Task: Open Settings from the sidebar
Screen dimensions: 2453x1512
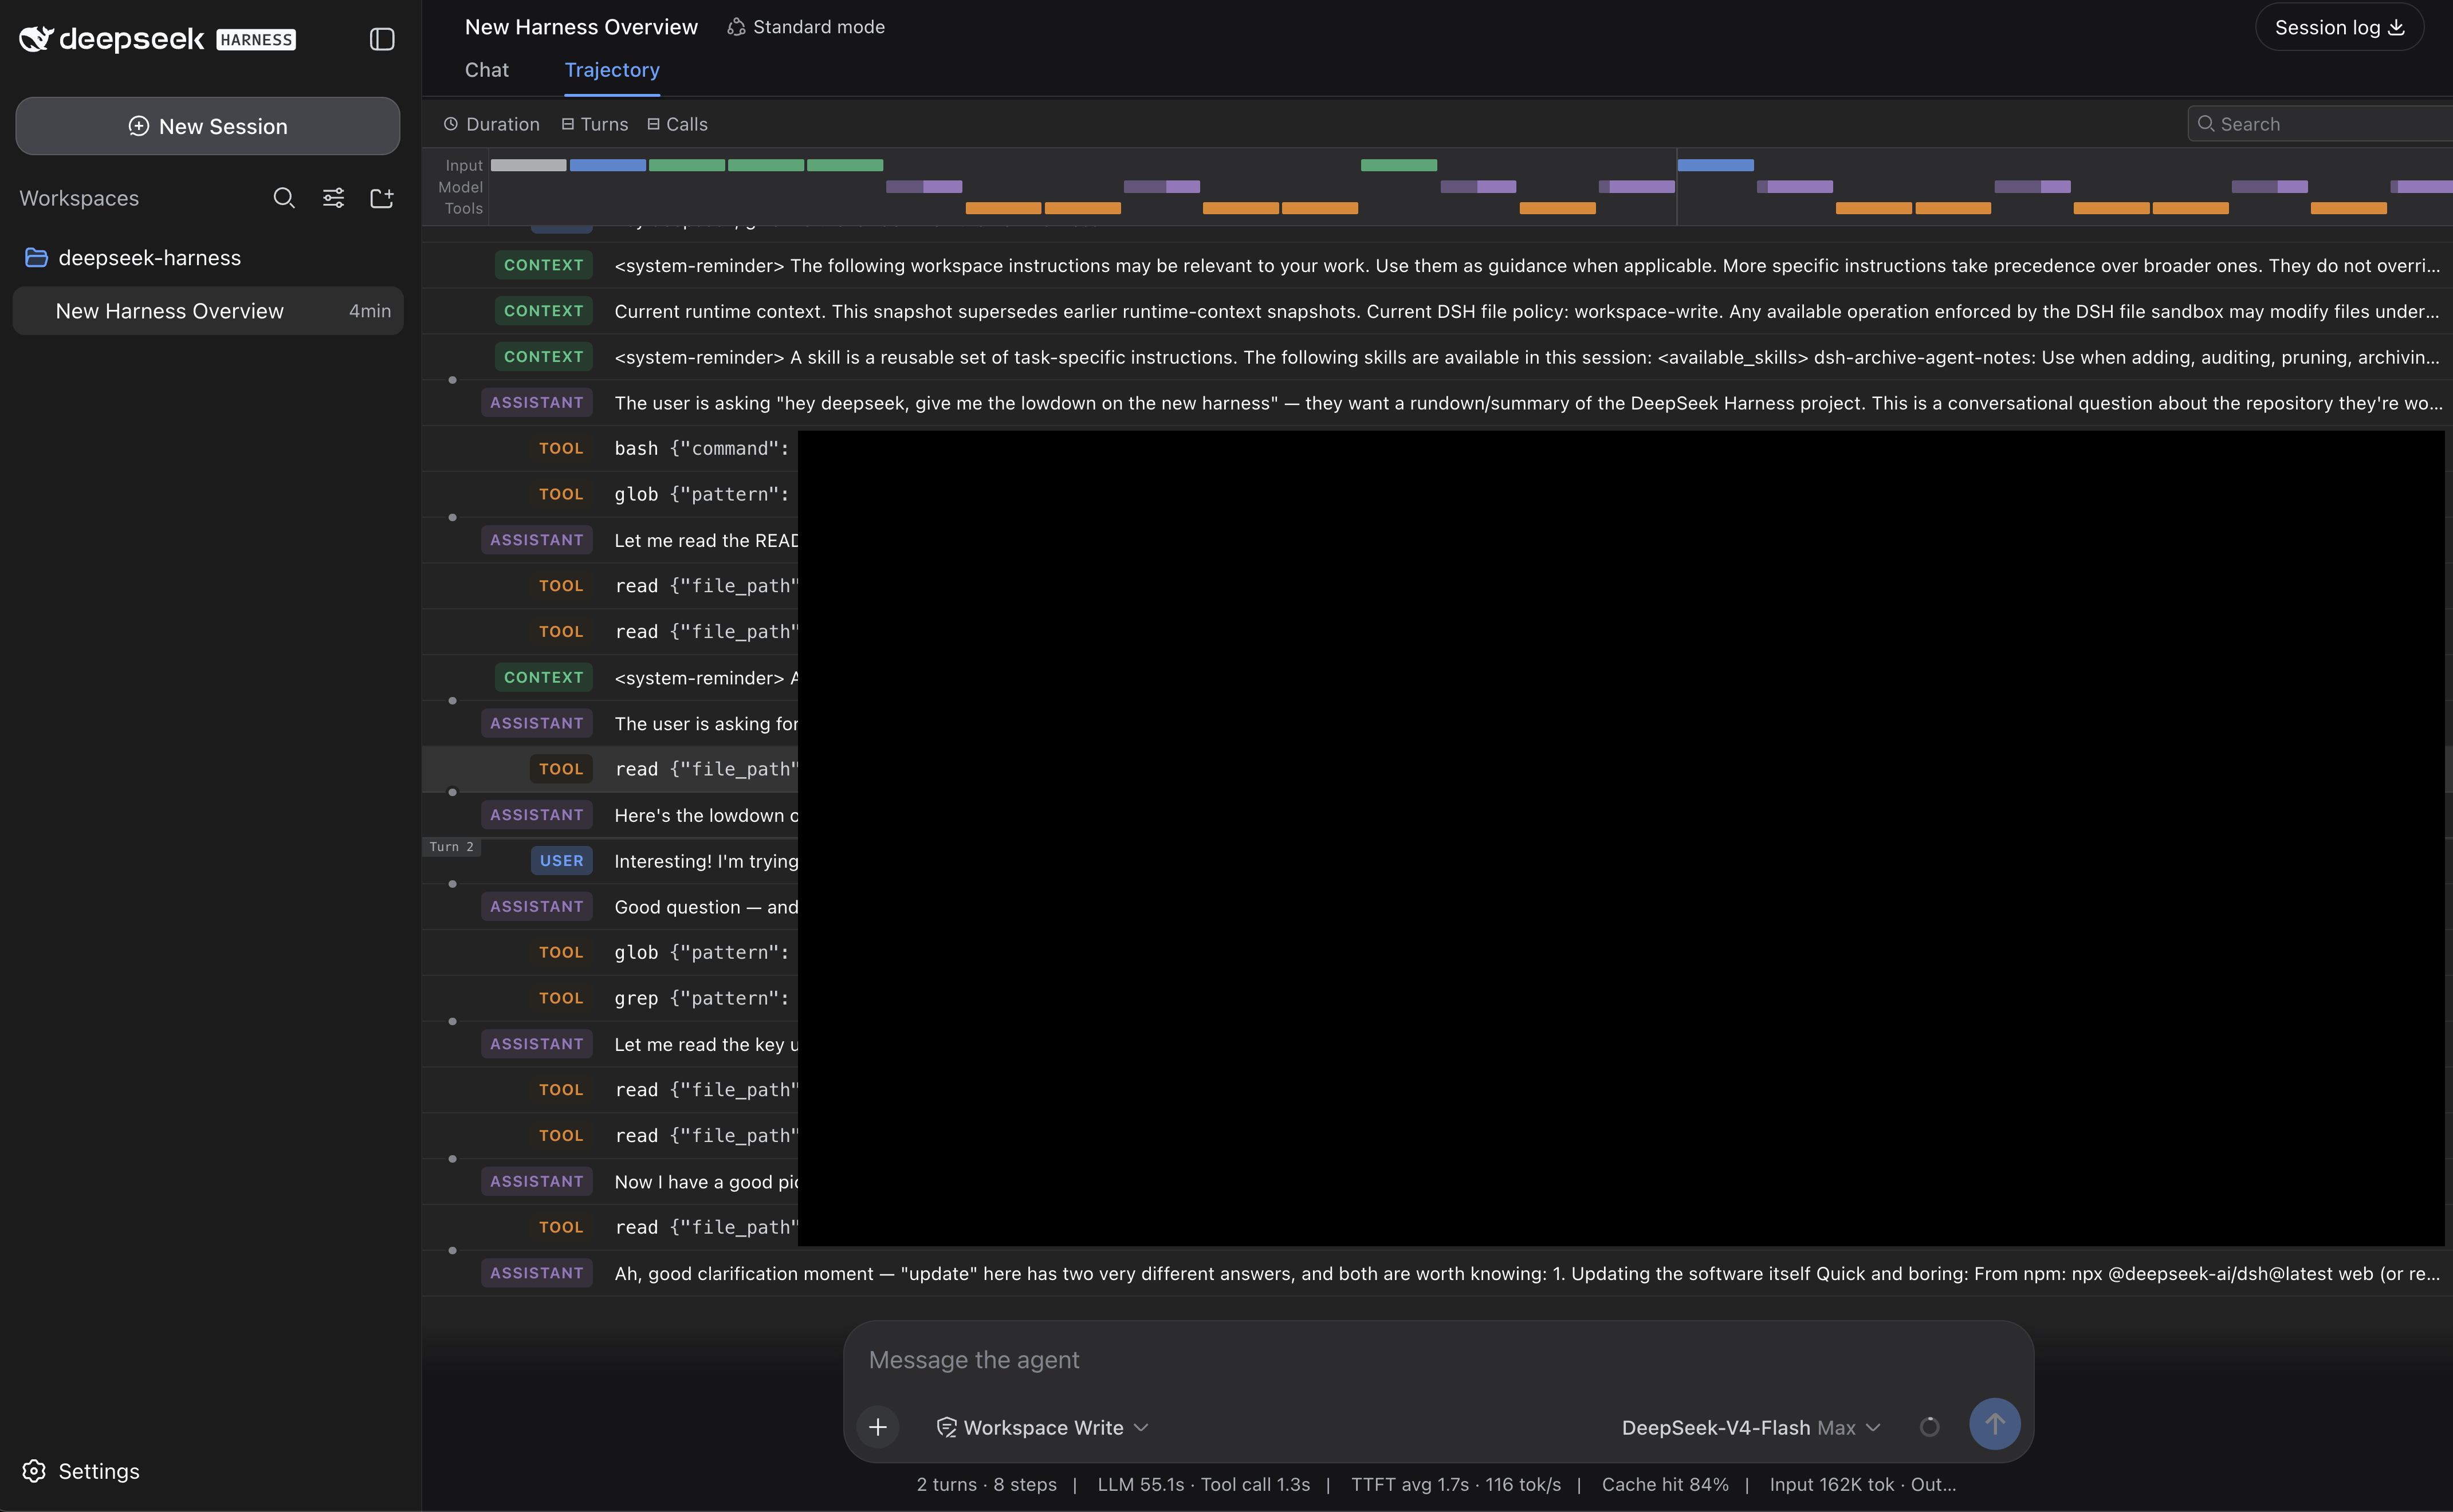Action: [81, 1471]
